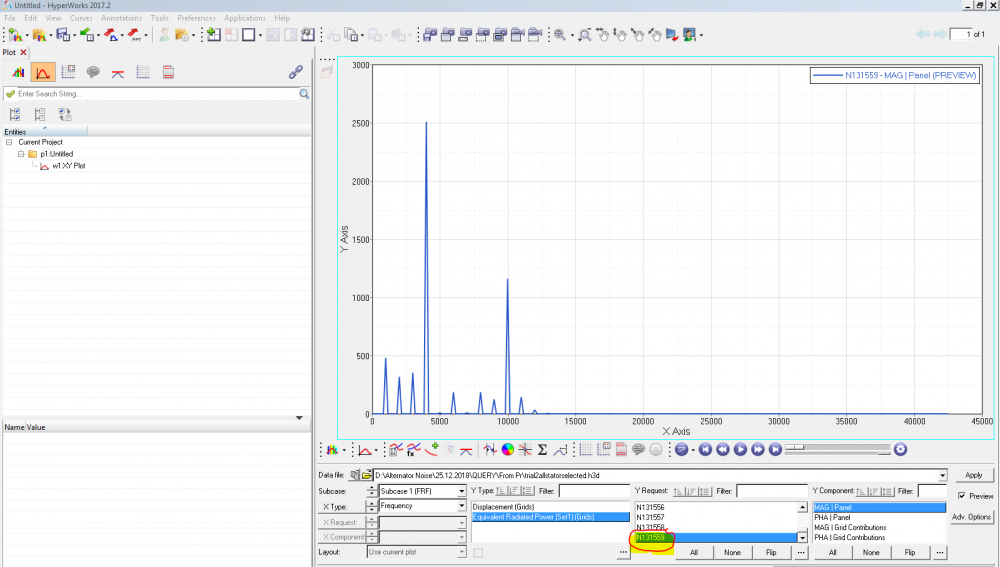Image resolution: width=1000 pixels, height=567 pixels.
Task: Step forward with the fast-forward control
Action: 758,450
